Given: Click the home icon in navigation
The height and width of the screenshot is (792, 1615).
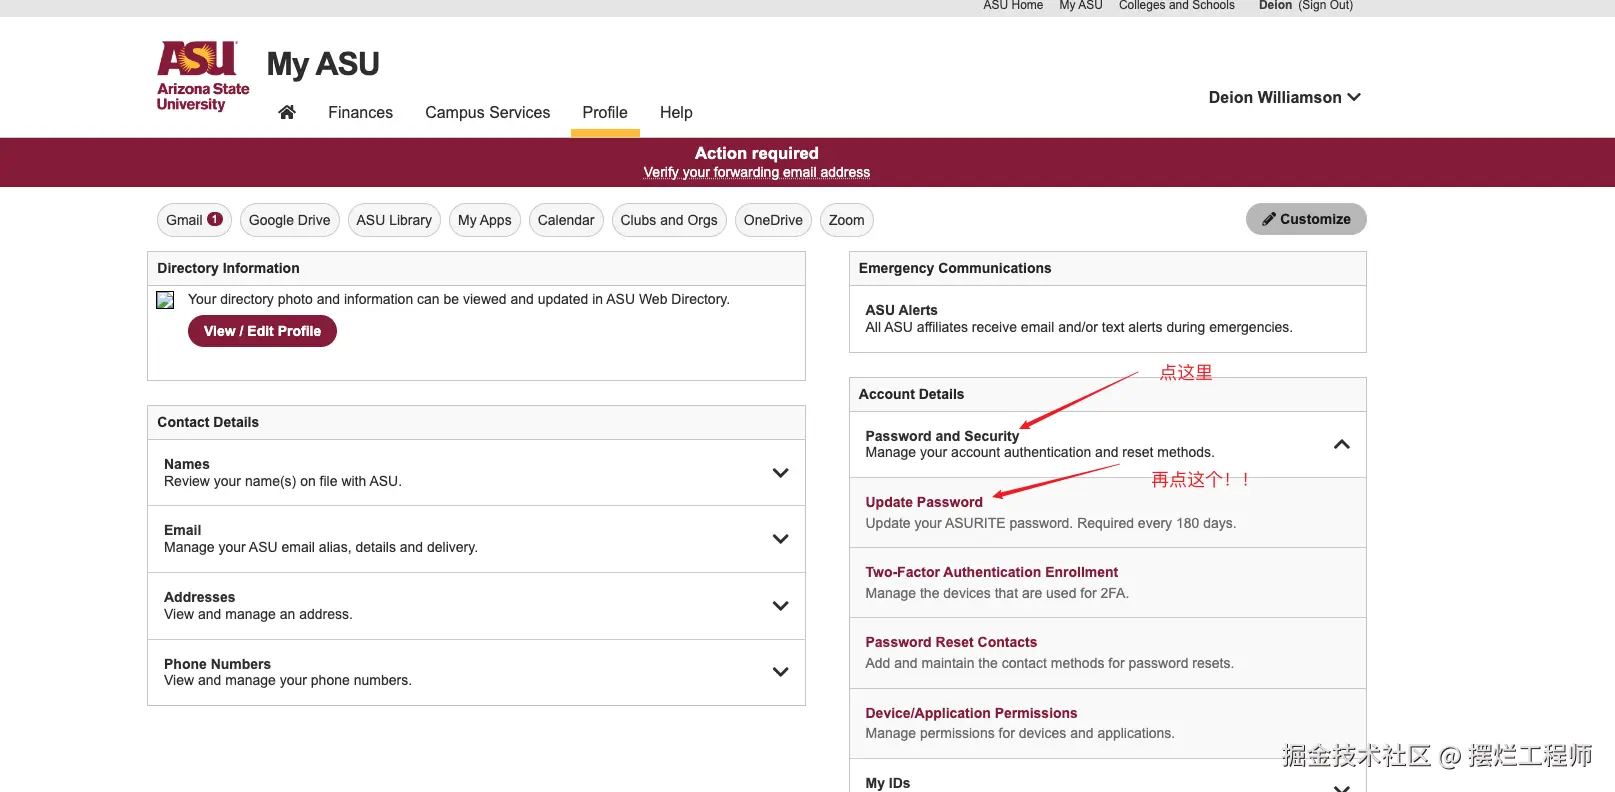Looking at the screenshot, I should 287,112.
